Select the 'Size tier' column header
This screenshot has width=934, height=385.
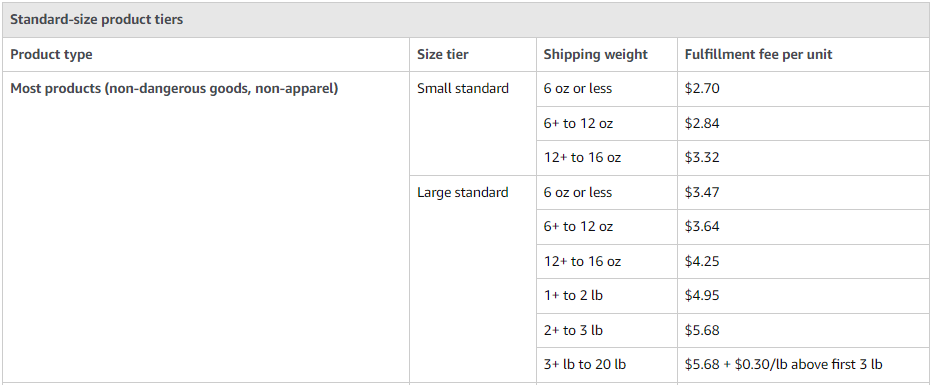[x=443, y=55]
